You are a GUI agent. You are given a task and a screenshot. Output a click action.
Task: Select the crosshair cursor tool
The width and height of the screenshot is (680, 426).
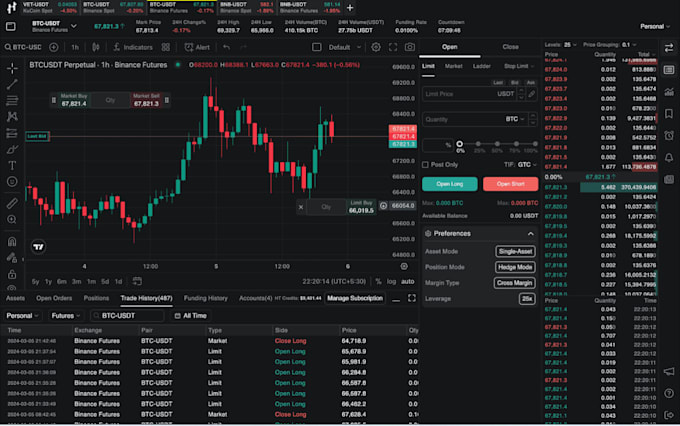coord(12,68)
